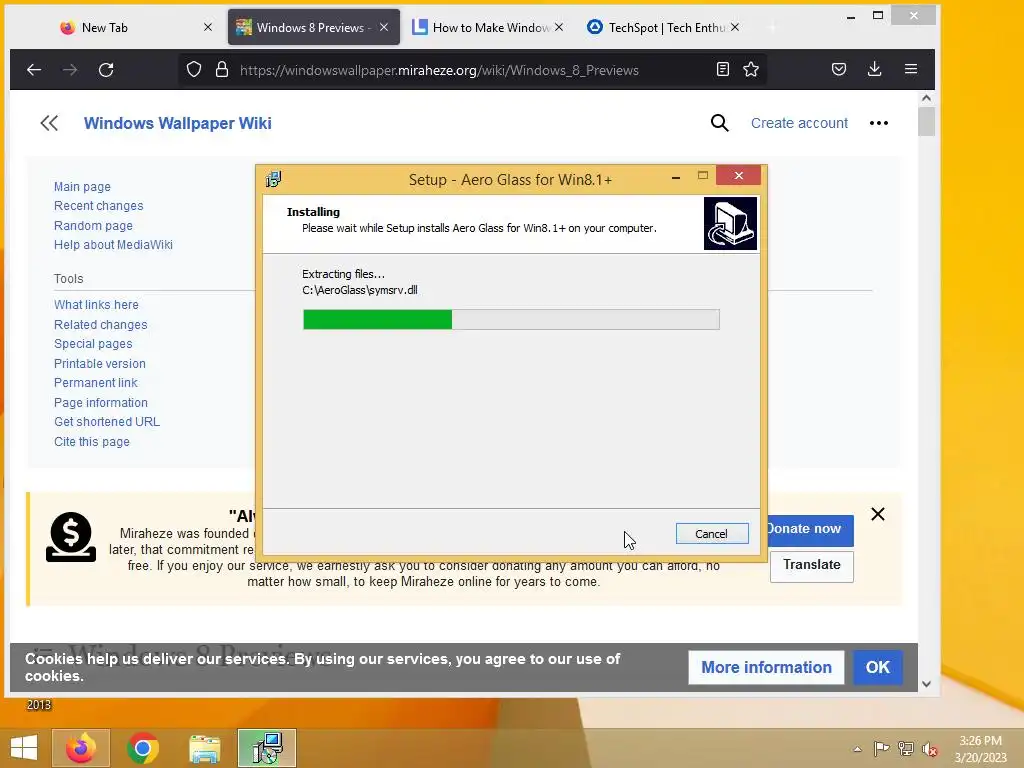Minimize the Aero Glass setup window

pyautogui.click(x=676, y=177)
